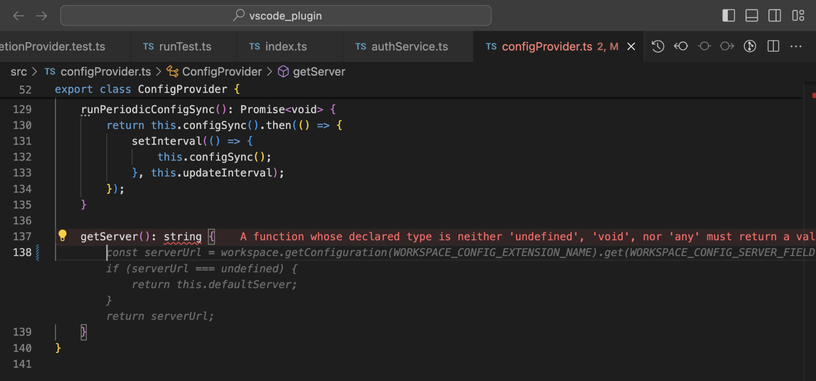Open the index.ts tab
The height and width of the screenshot is (381, 816).
(278, 46)
